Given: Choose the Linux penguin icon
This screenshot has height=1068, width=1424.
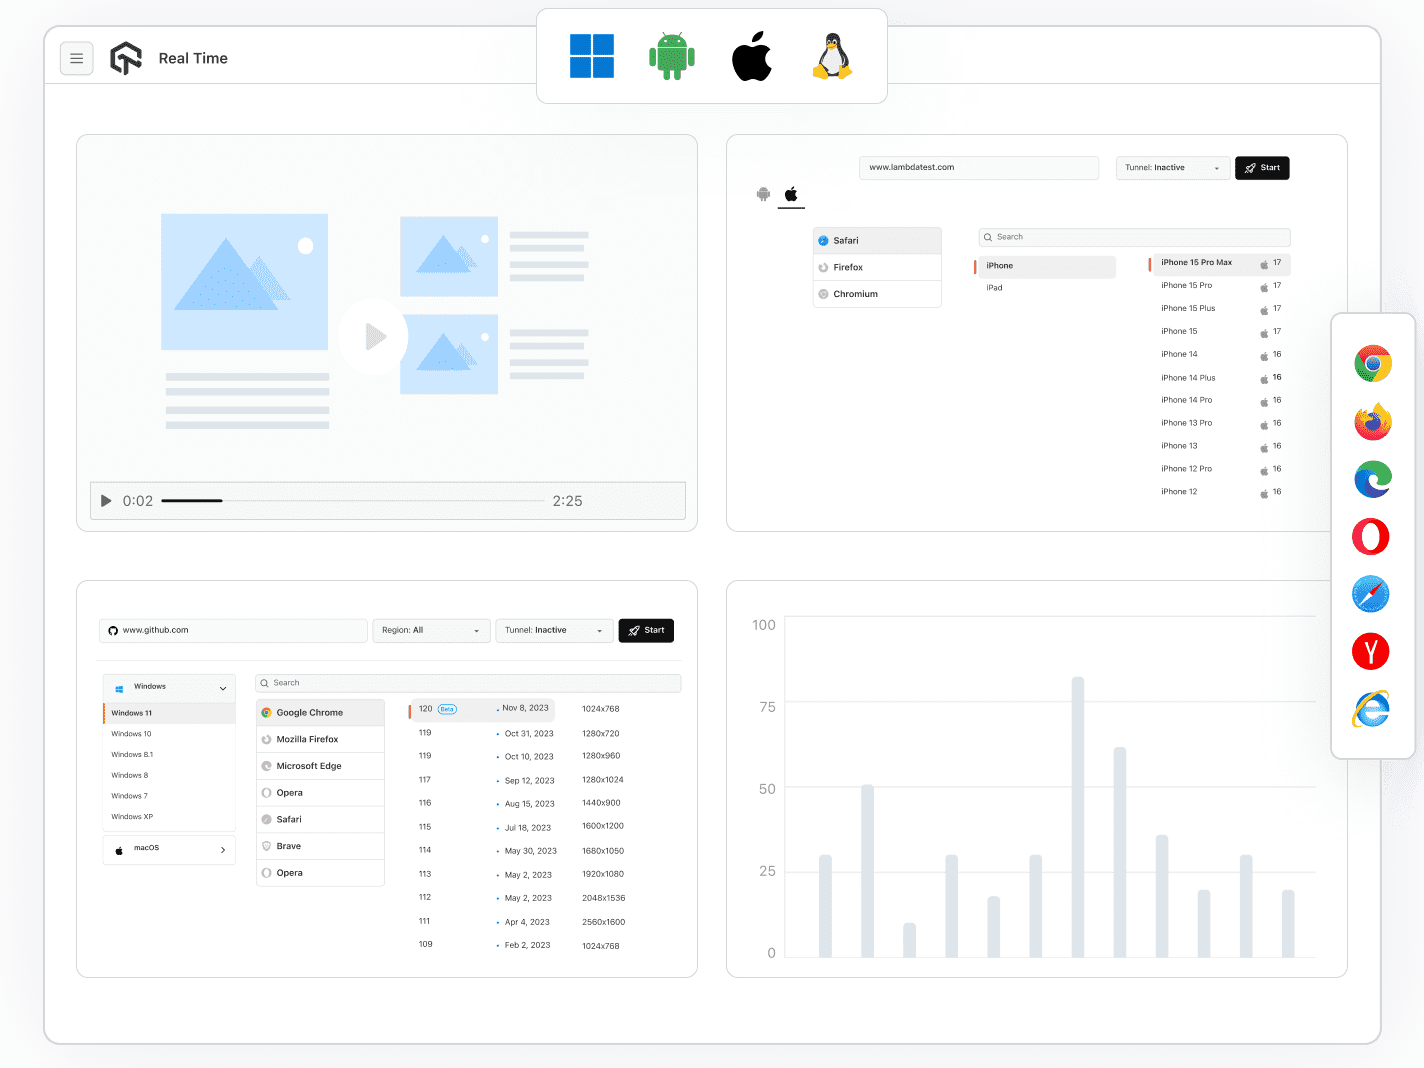Looking at the screenshot, I should coord(832,56).
